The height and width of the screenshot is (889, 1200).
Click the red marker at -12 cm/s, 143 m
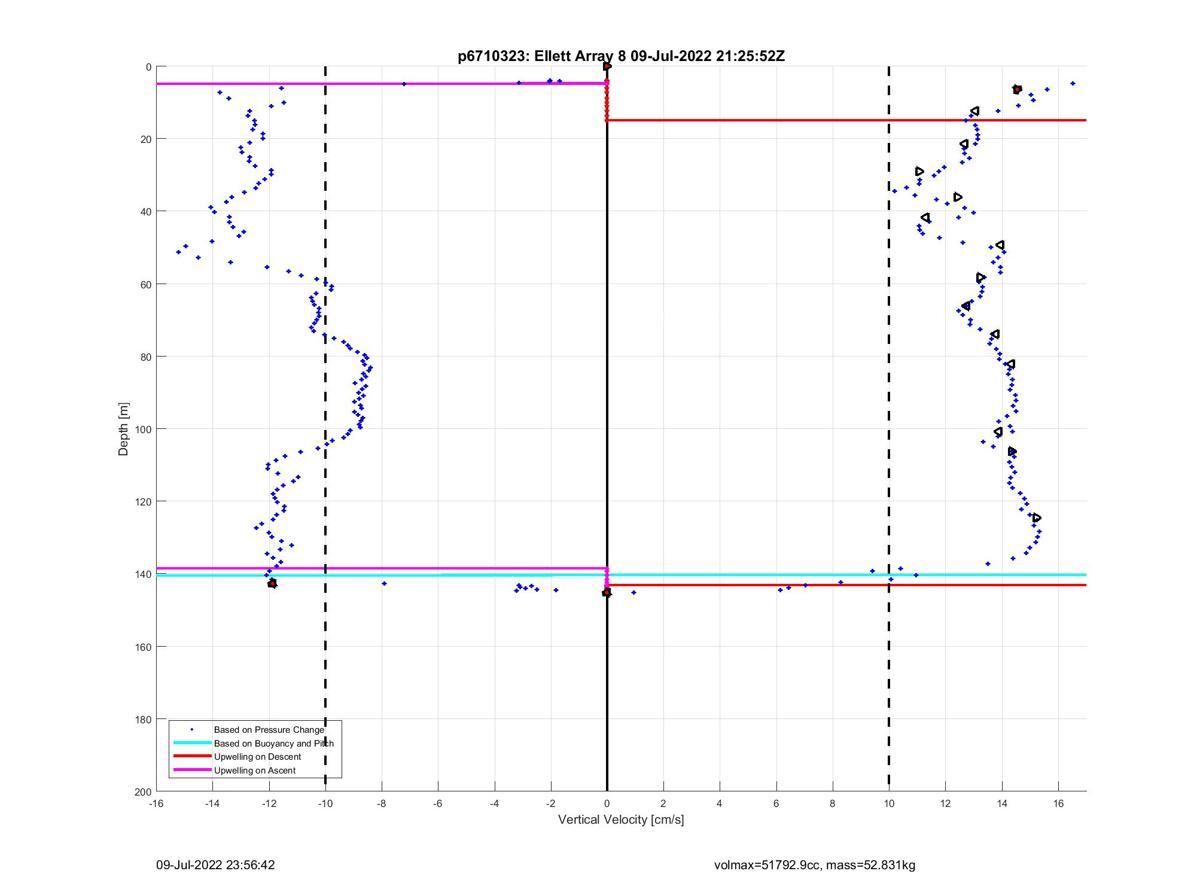[272, 583]
